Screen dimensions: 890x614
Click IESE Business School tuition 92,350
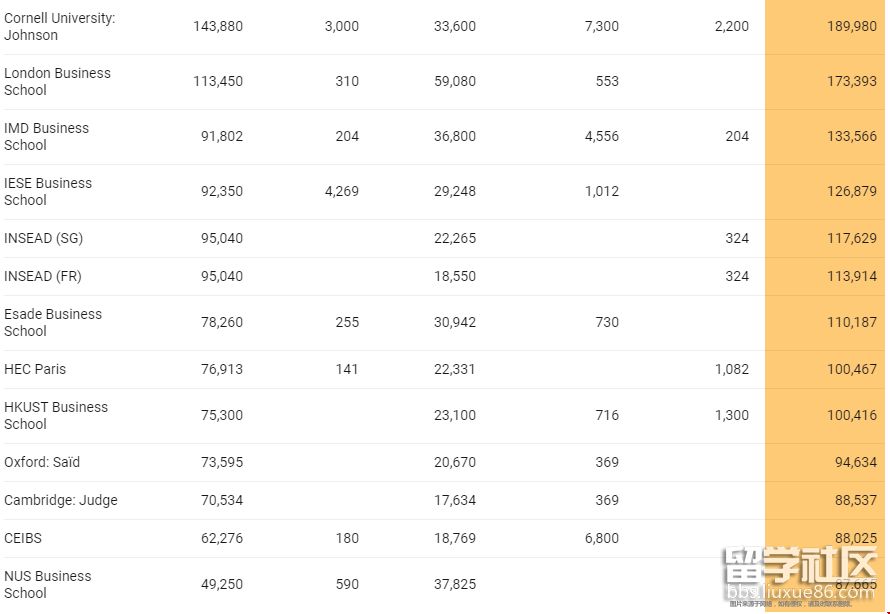[221, 191]
